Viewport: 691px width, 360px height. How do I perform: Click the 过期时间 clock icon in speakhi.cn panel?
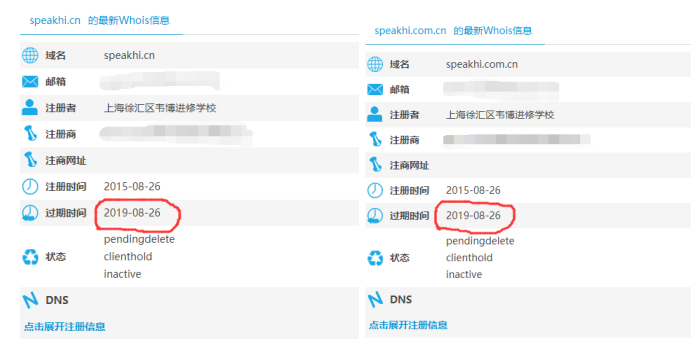[30, 213]
